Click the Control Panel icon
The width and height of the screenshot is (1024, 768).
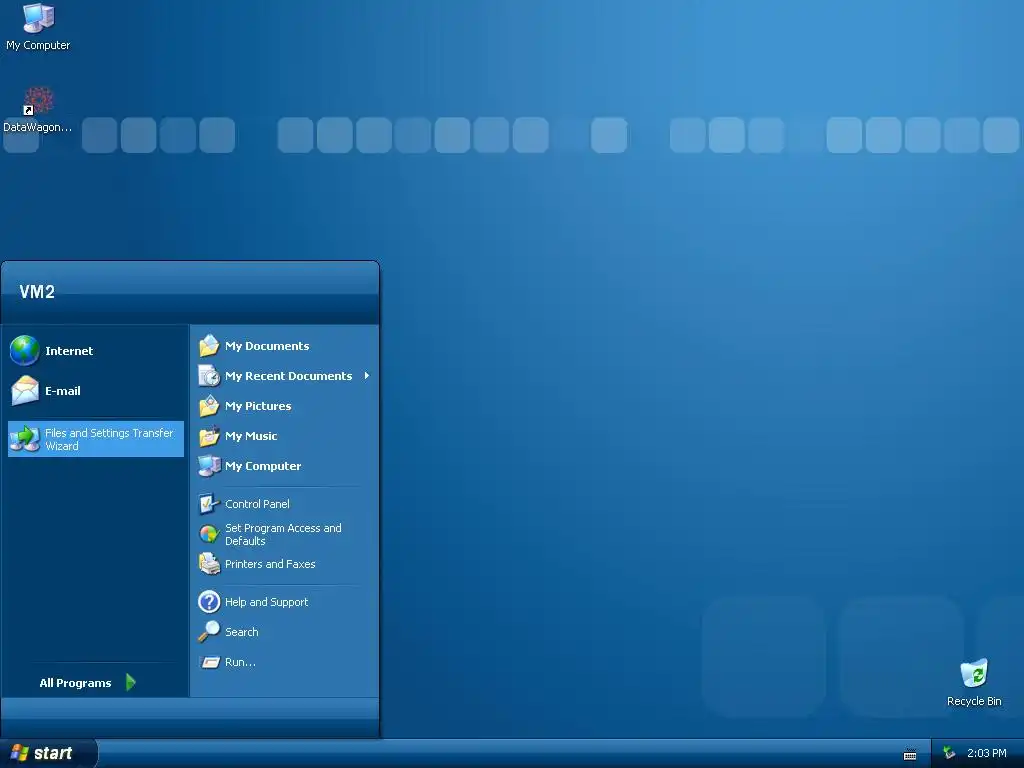click(x=209, y=504)
